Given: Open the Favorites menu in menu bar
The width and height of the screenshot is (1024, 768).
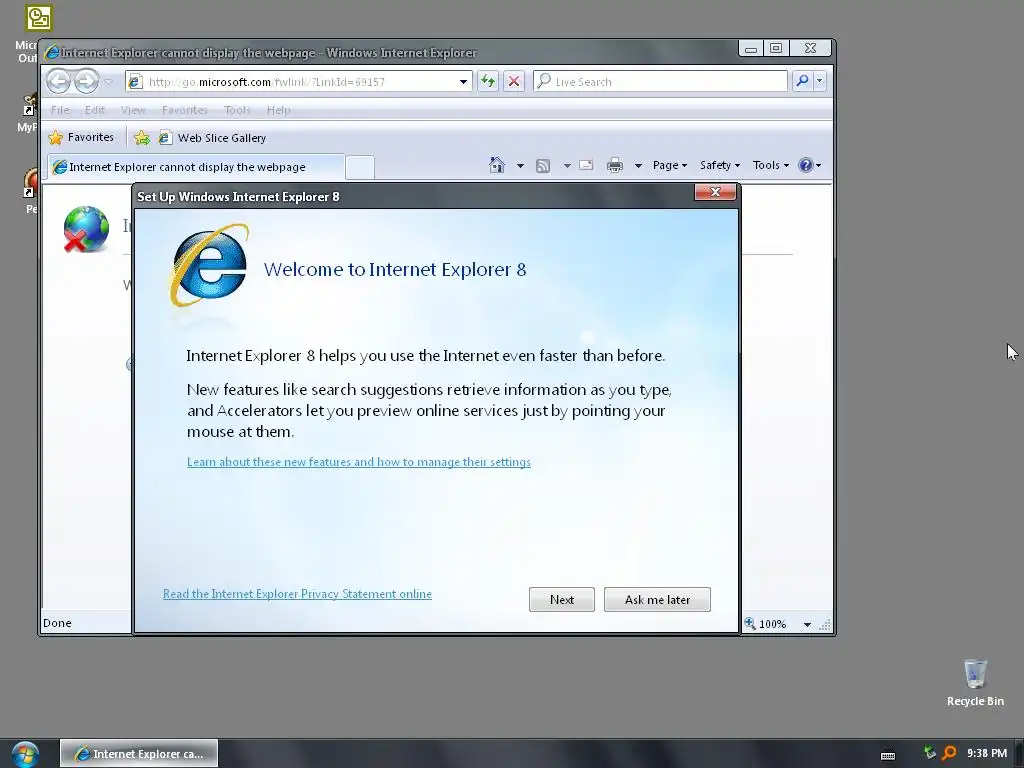Looking at the screenshot, I should 185,110.
